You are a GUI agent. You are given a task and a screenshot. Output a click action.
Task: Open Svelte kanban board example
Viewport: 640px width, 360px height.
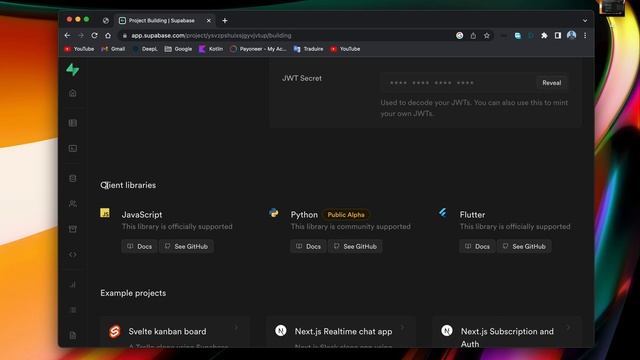point(175,332)
